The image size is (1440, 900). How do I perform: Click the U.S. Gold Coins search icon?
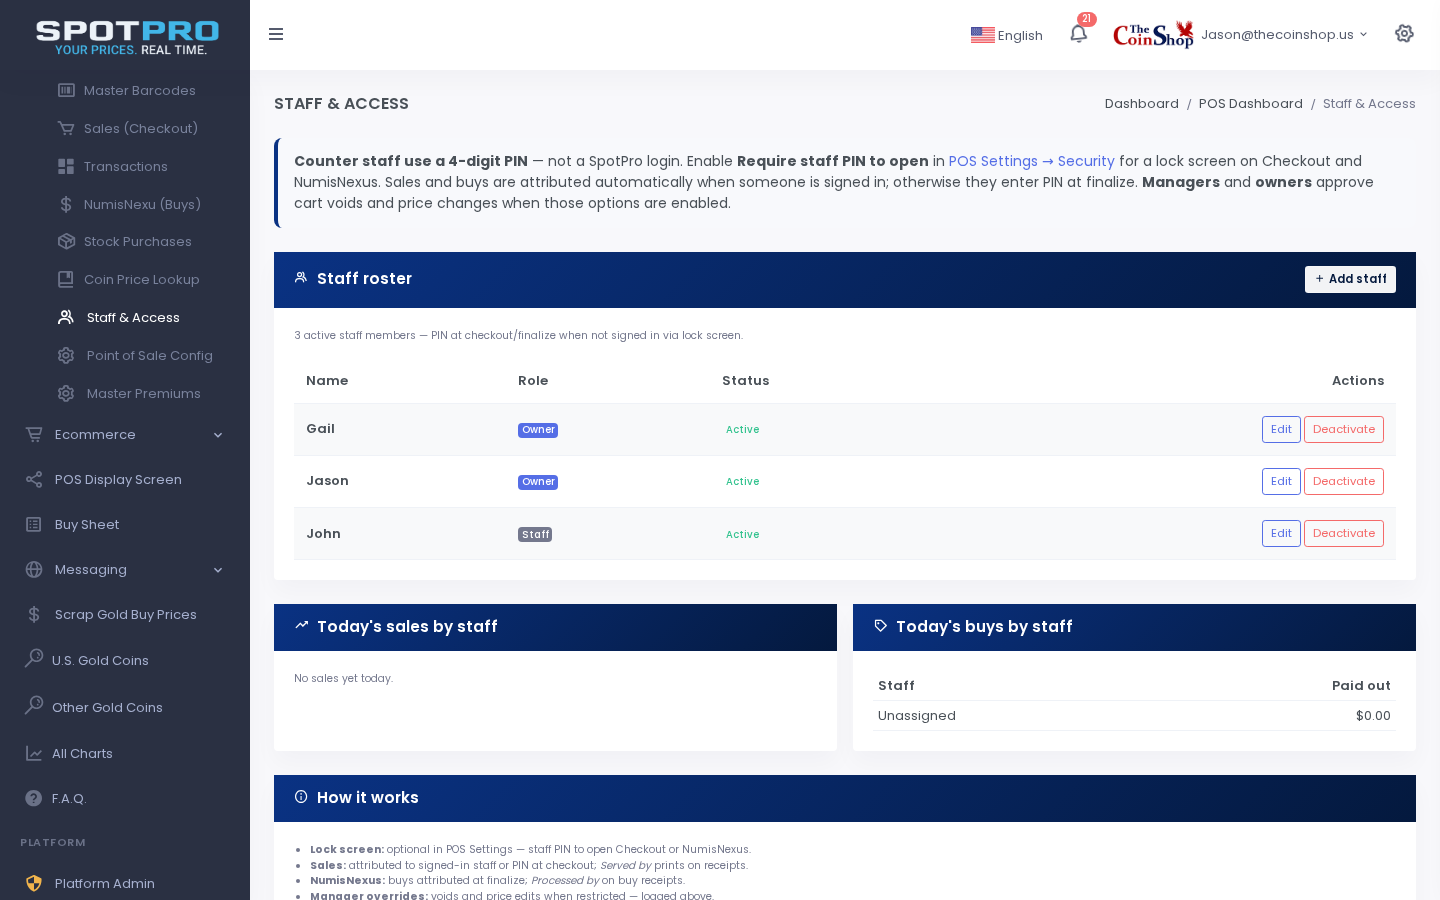34,658
